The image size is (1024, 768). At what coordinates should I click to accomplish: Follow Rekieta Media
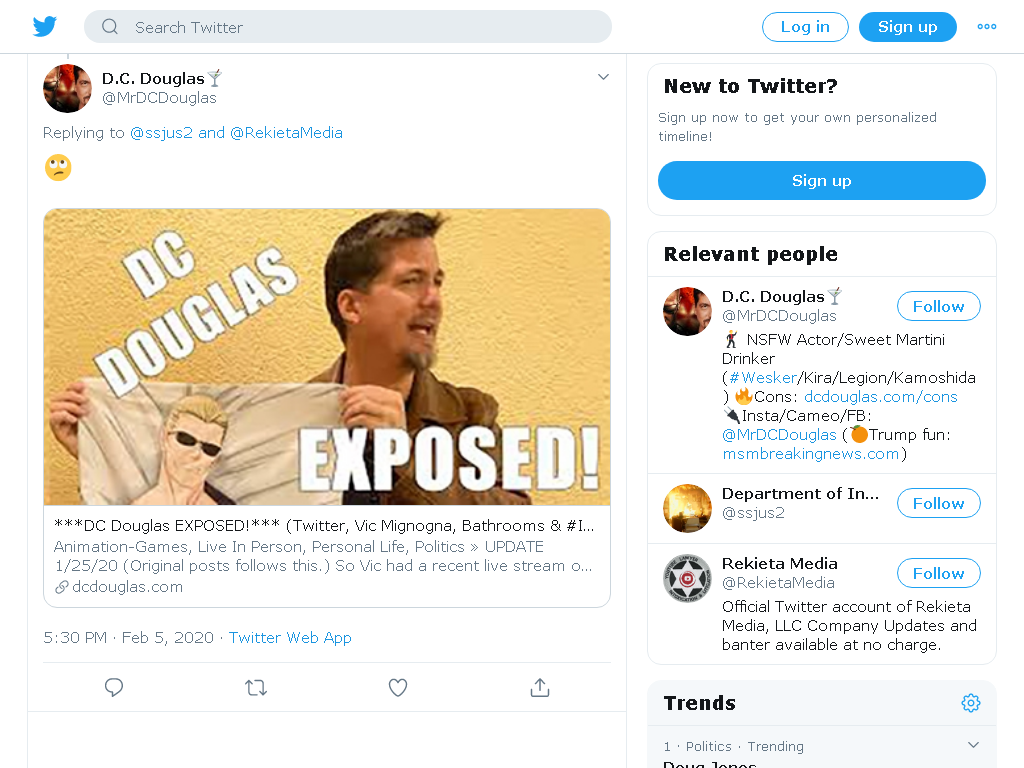click(938, 573)
